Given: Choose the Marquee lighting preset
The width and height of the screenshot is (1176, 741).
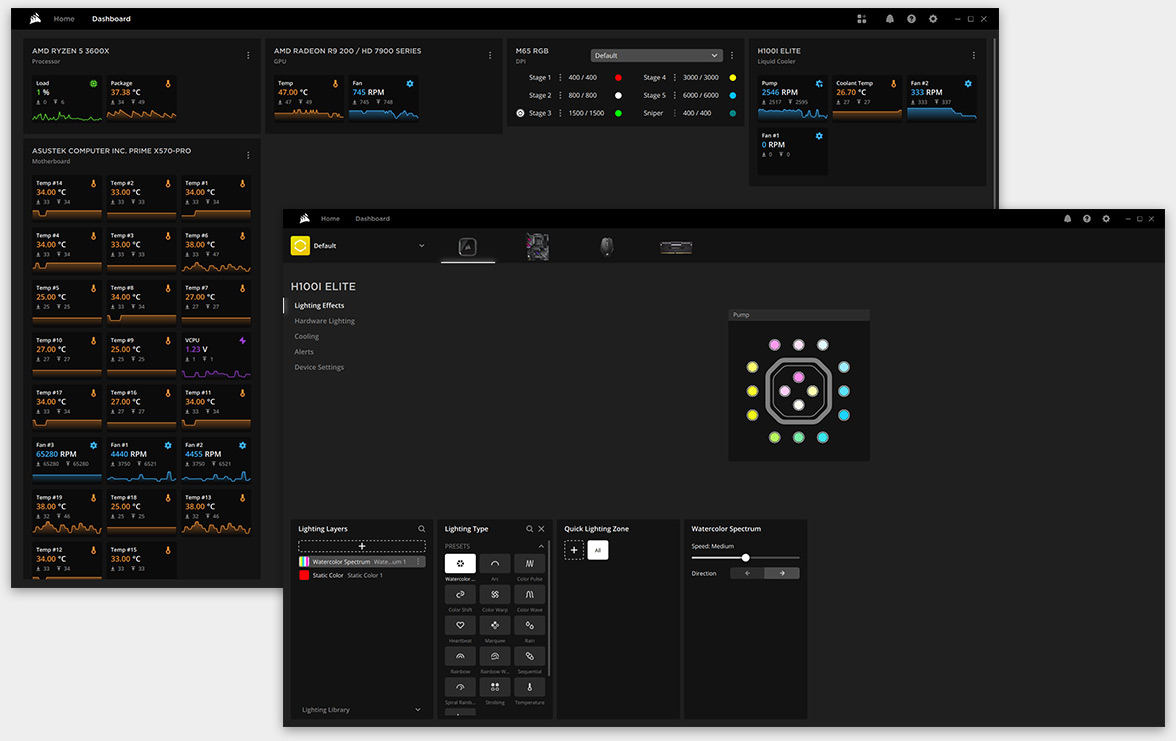Looking at the screenshot, I should (495, 625).
